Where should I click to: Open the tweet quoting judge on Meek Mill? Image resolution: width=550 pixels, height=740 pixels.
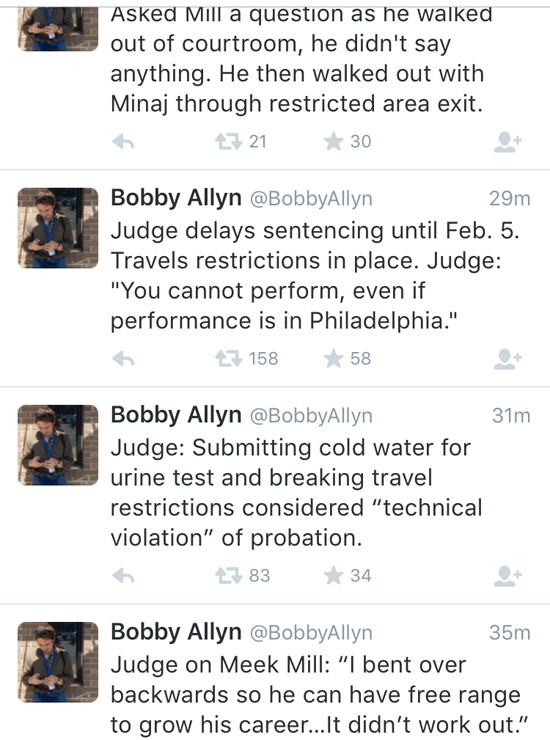(x=319, y=695)
